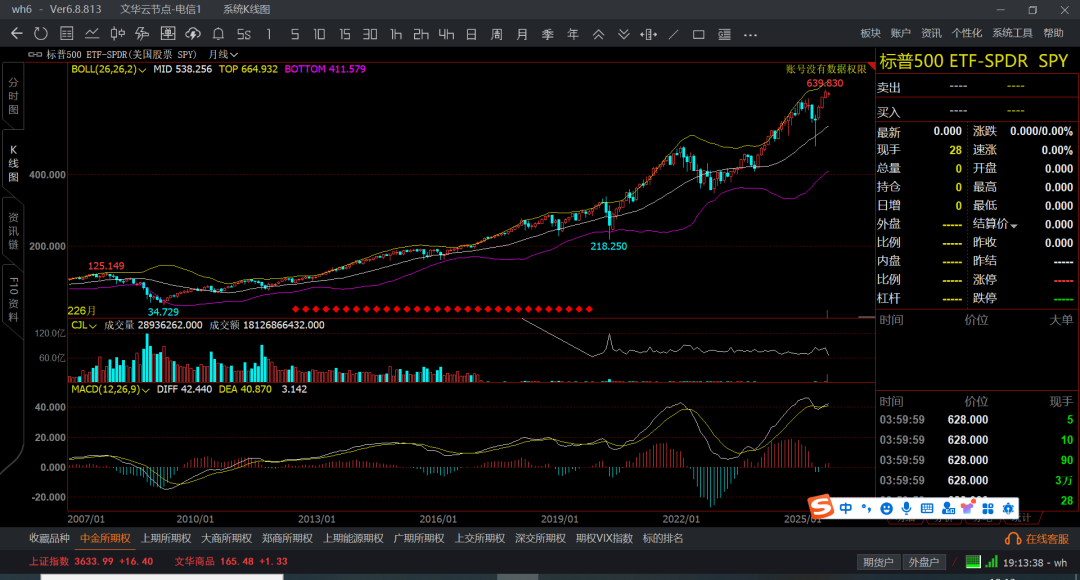Select the weekly period 周

click(x=497, y=34)
